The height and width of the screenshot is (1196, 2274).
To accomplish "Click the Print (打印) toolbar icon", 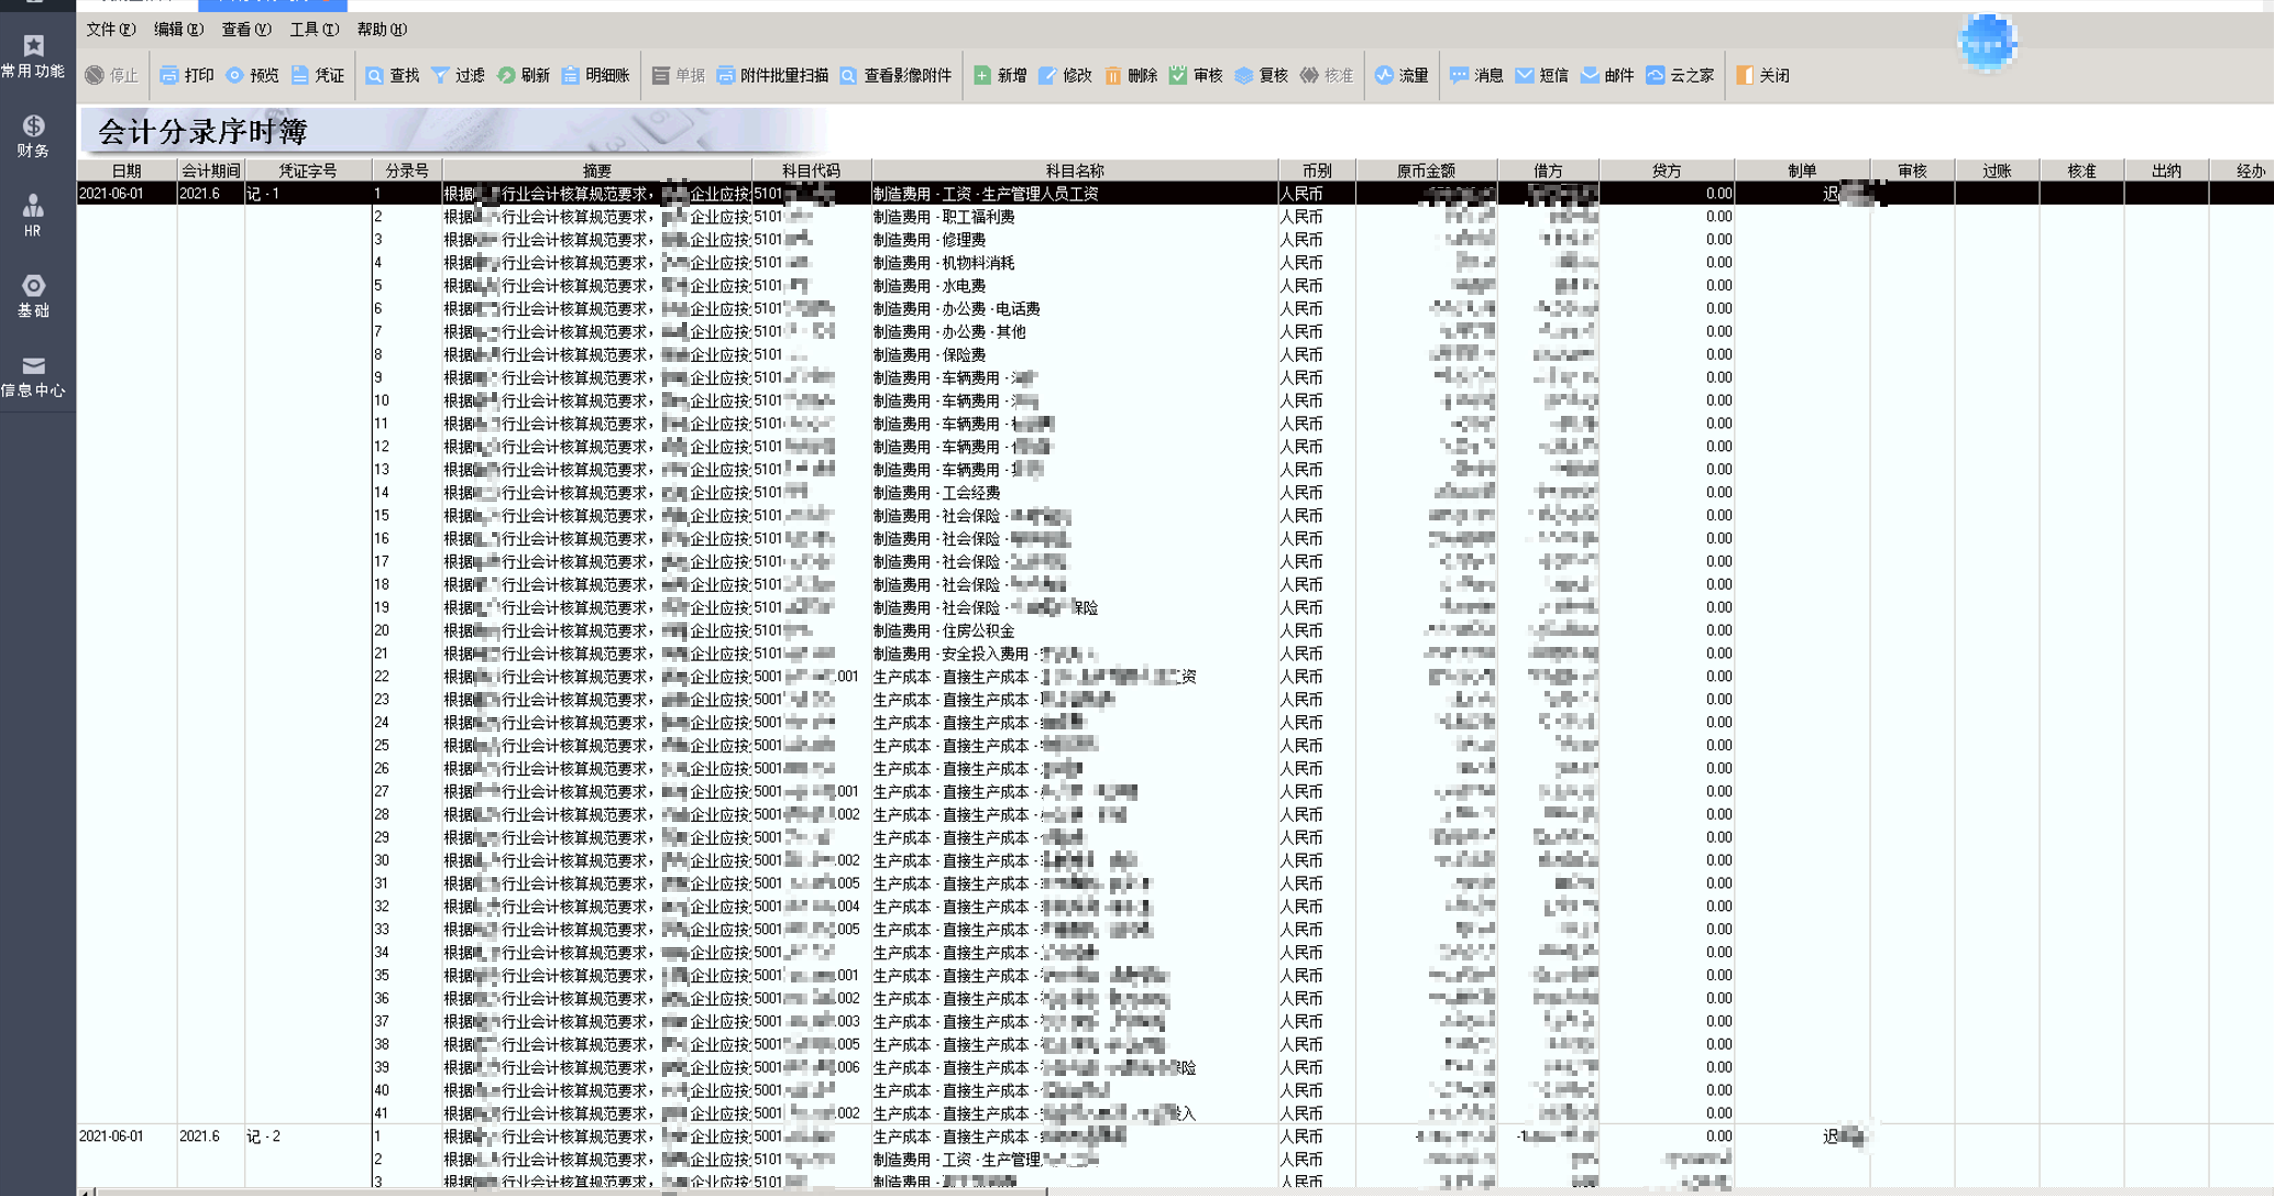I will click(169, 75).
